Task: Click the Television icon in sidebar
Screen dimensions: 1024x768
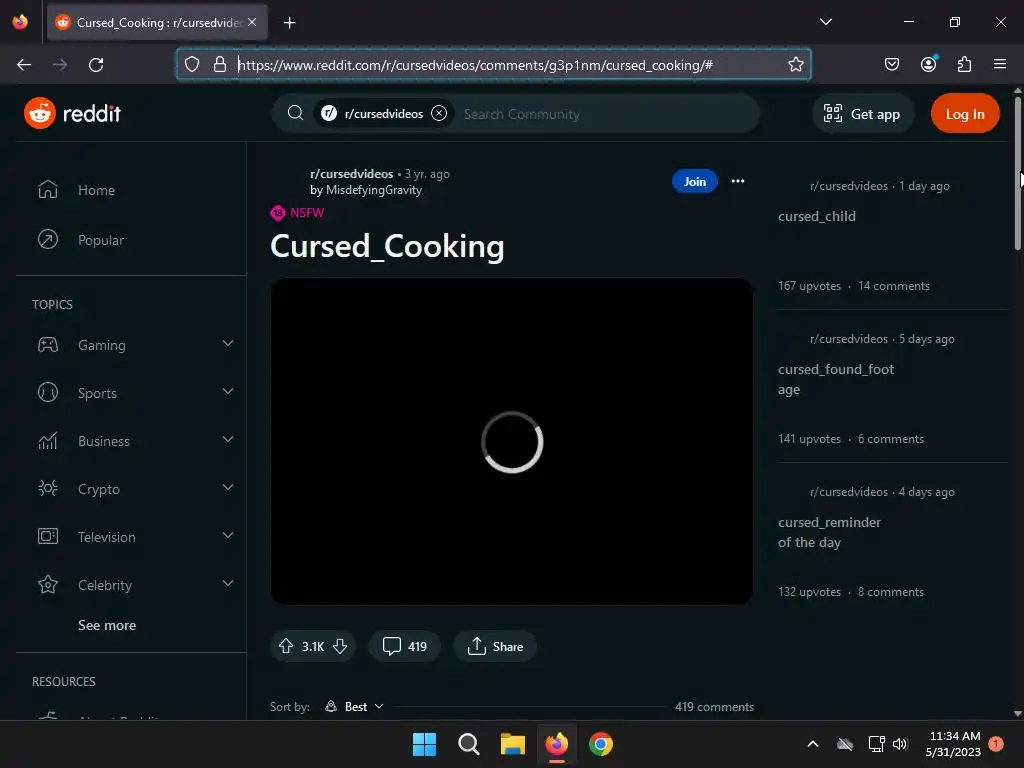Action: pos(48,537)
